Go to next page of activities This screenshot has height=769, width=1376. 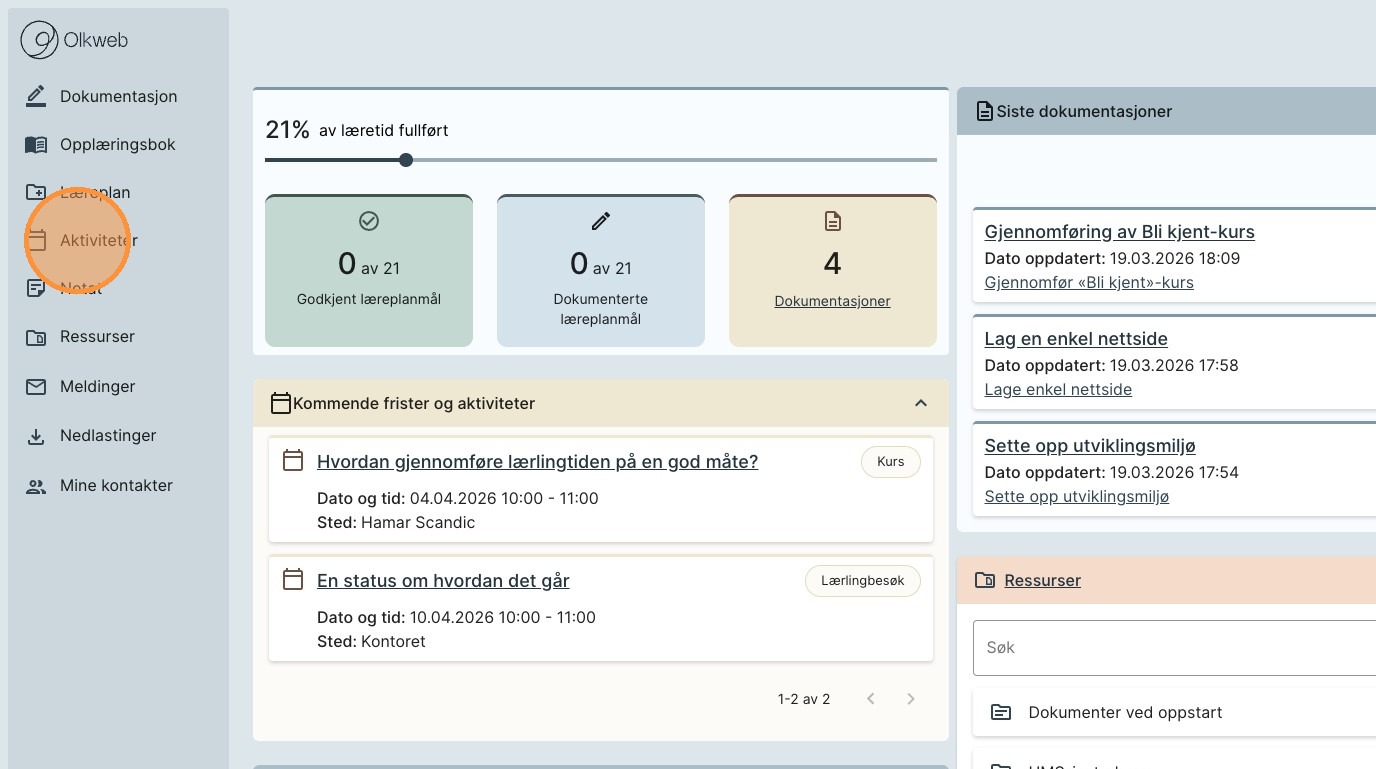[x=910, y=699]
